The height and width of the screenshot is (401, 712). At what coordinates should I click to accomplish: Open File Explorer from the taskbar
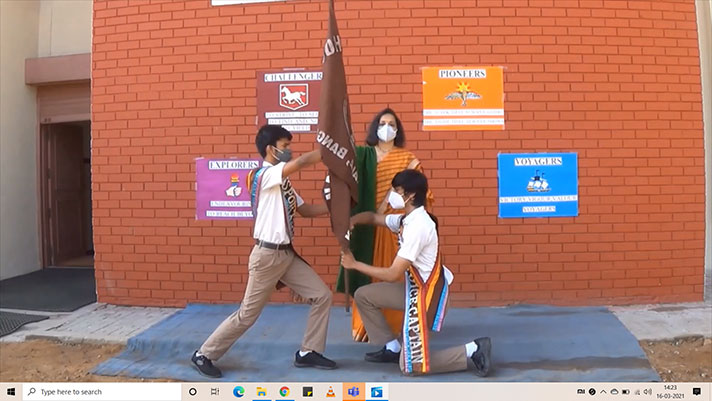[x=262, y=392]
